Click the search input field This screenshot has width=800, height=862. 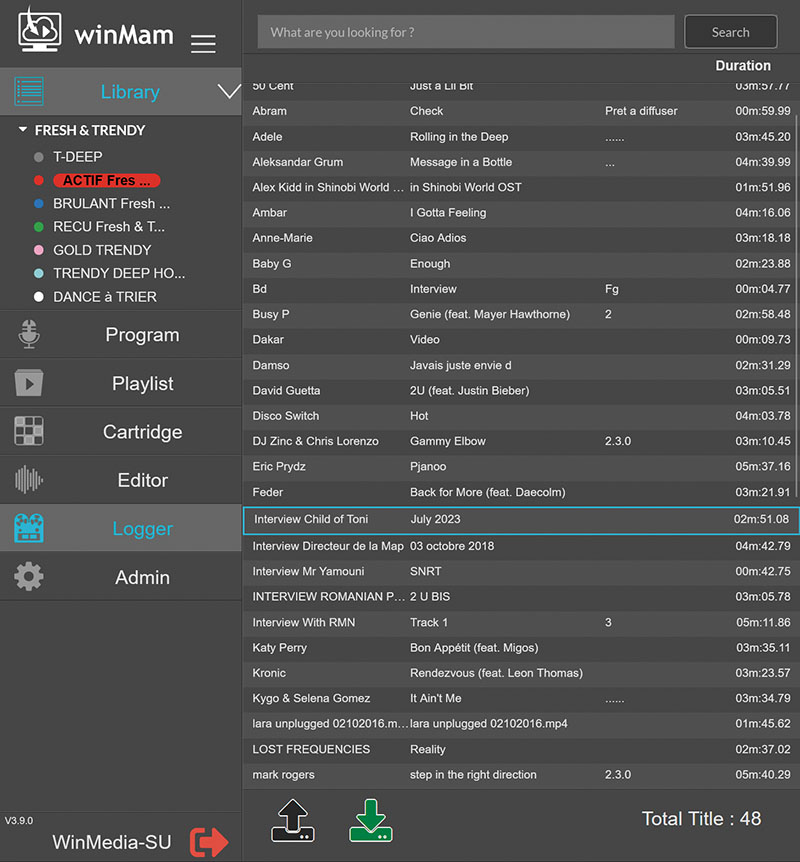click(465, 32)
